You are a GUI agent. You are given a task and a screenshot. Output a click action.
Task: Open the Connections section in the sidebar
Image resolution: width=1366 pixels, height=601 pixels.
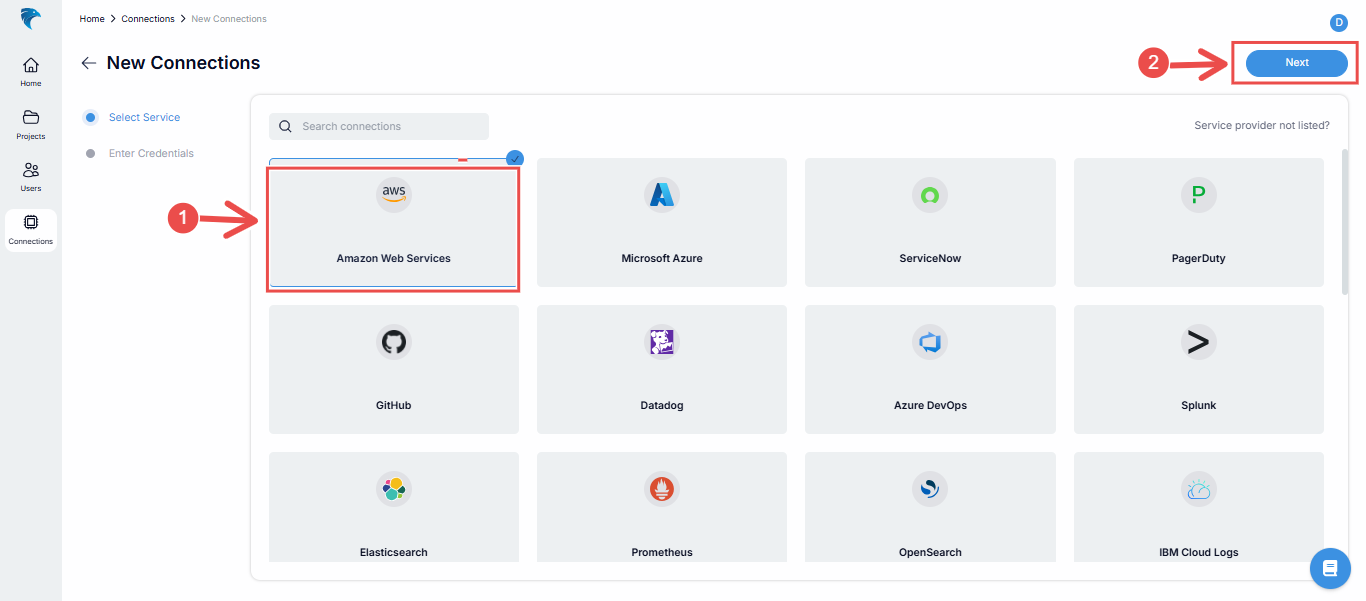point(30,230)
